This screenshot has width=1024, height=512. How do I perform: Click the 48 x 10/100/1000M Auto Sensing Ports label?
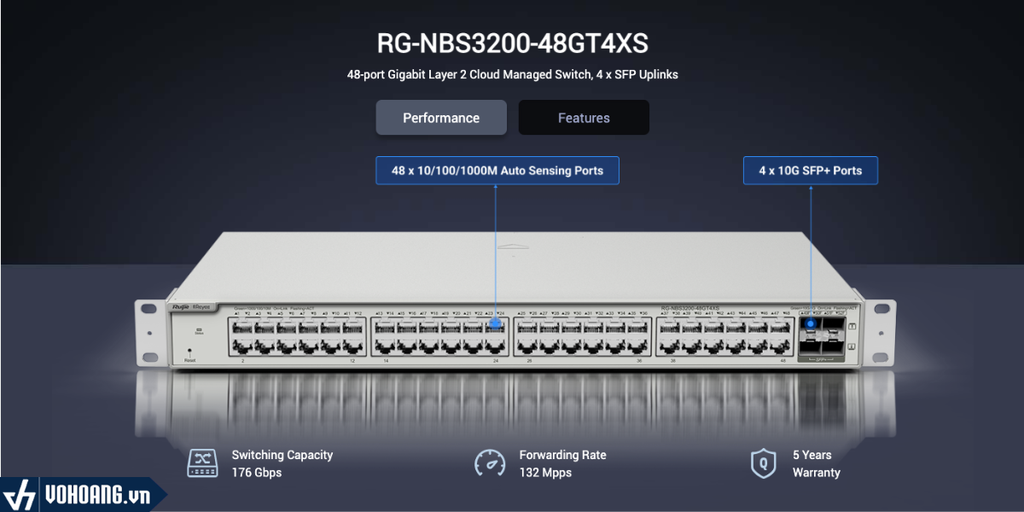pyautogui.click(x=497, y=171)
